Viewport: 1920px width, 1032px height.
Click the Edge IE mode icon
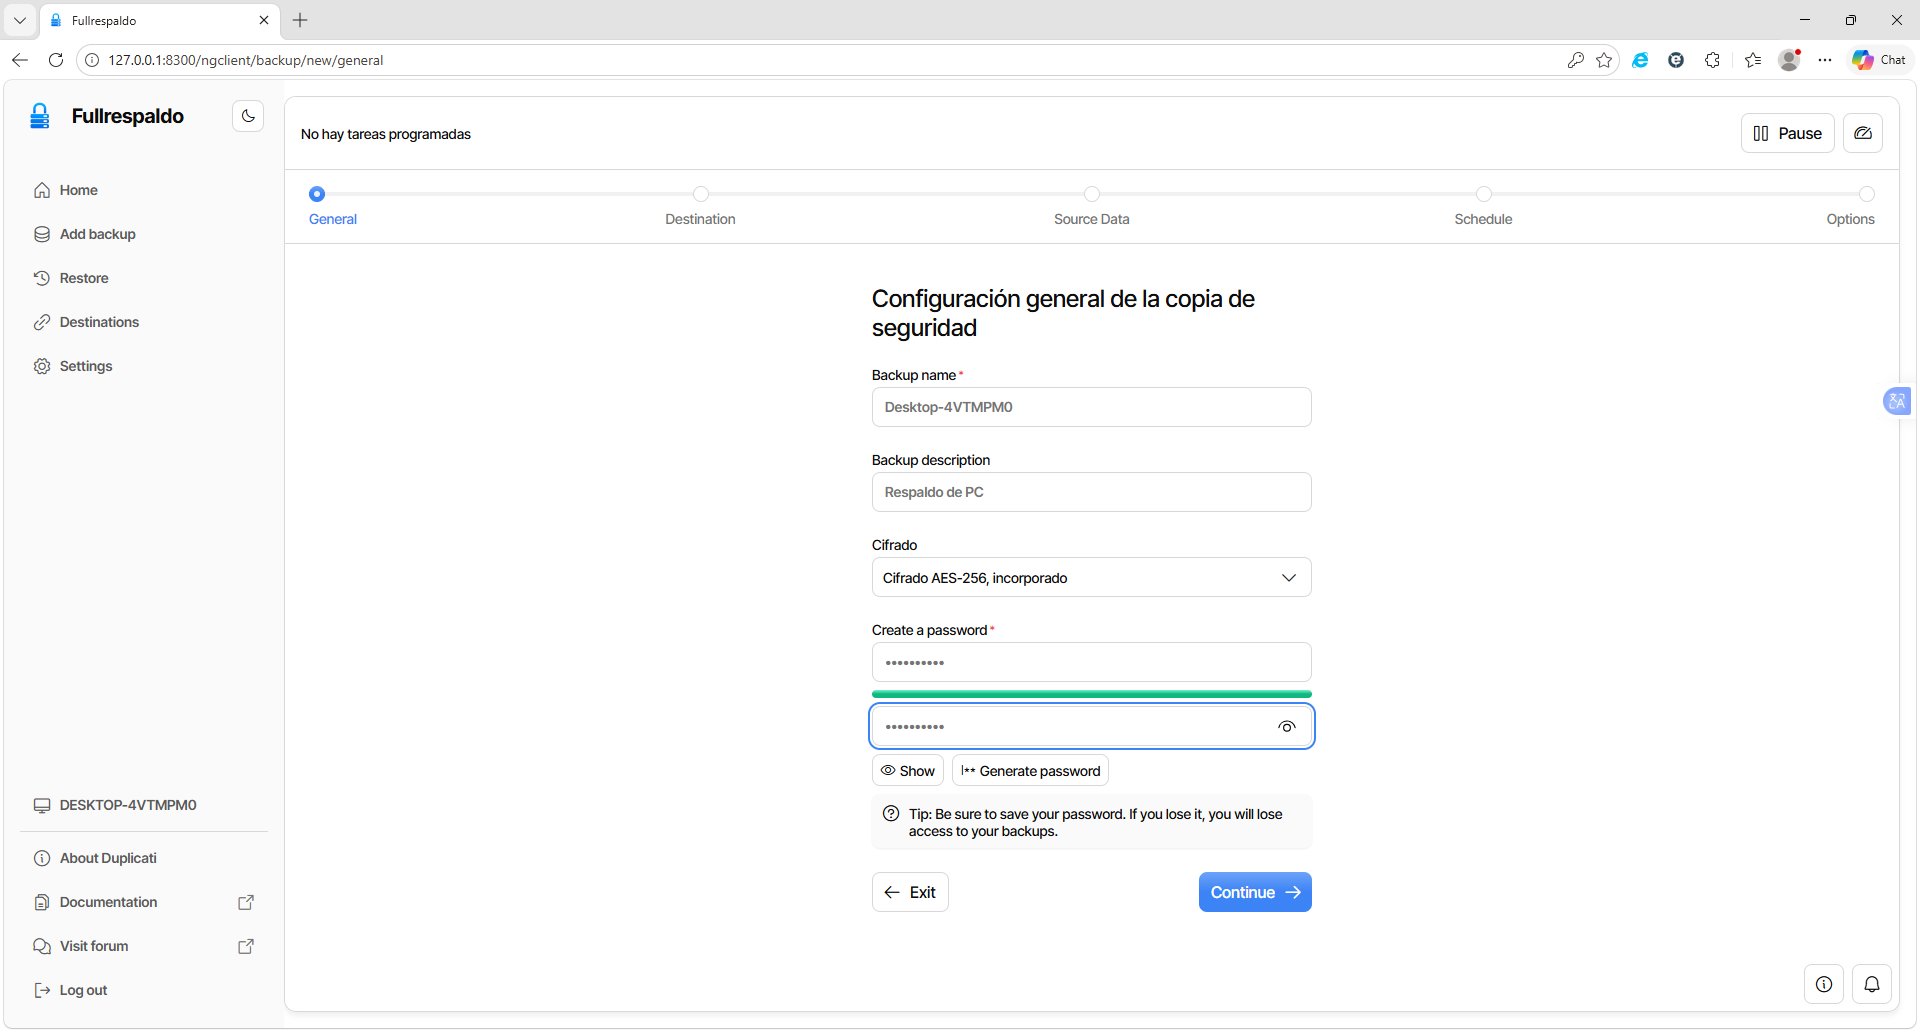1640,60
